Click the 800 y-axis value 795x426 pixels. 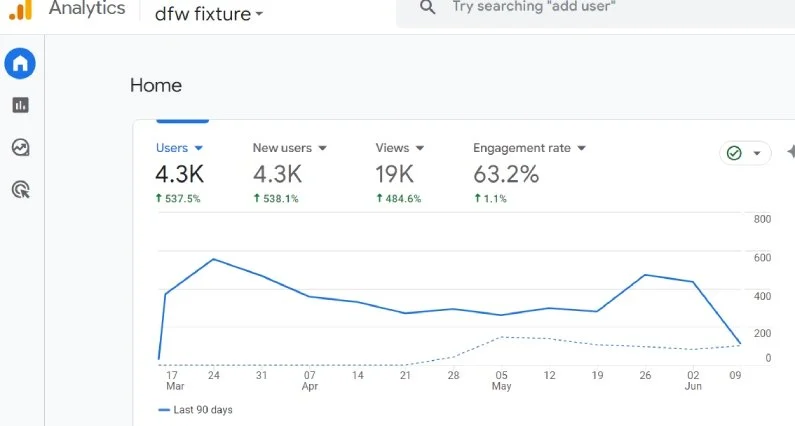(x=762, y=219)
